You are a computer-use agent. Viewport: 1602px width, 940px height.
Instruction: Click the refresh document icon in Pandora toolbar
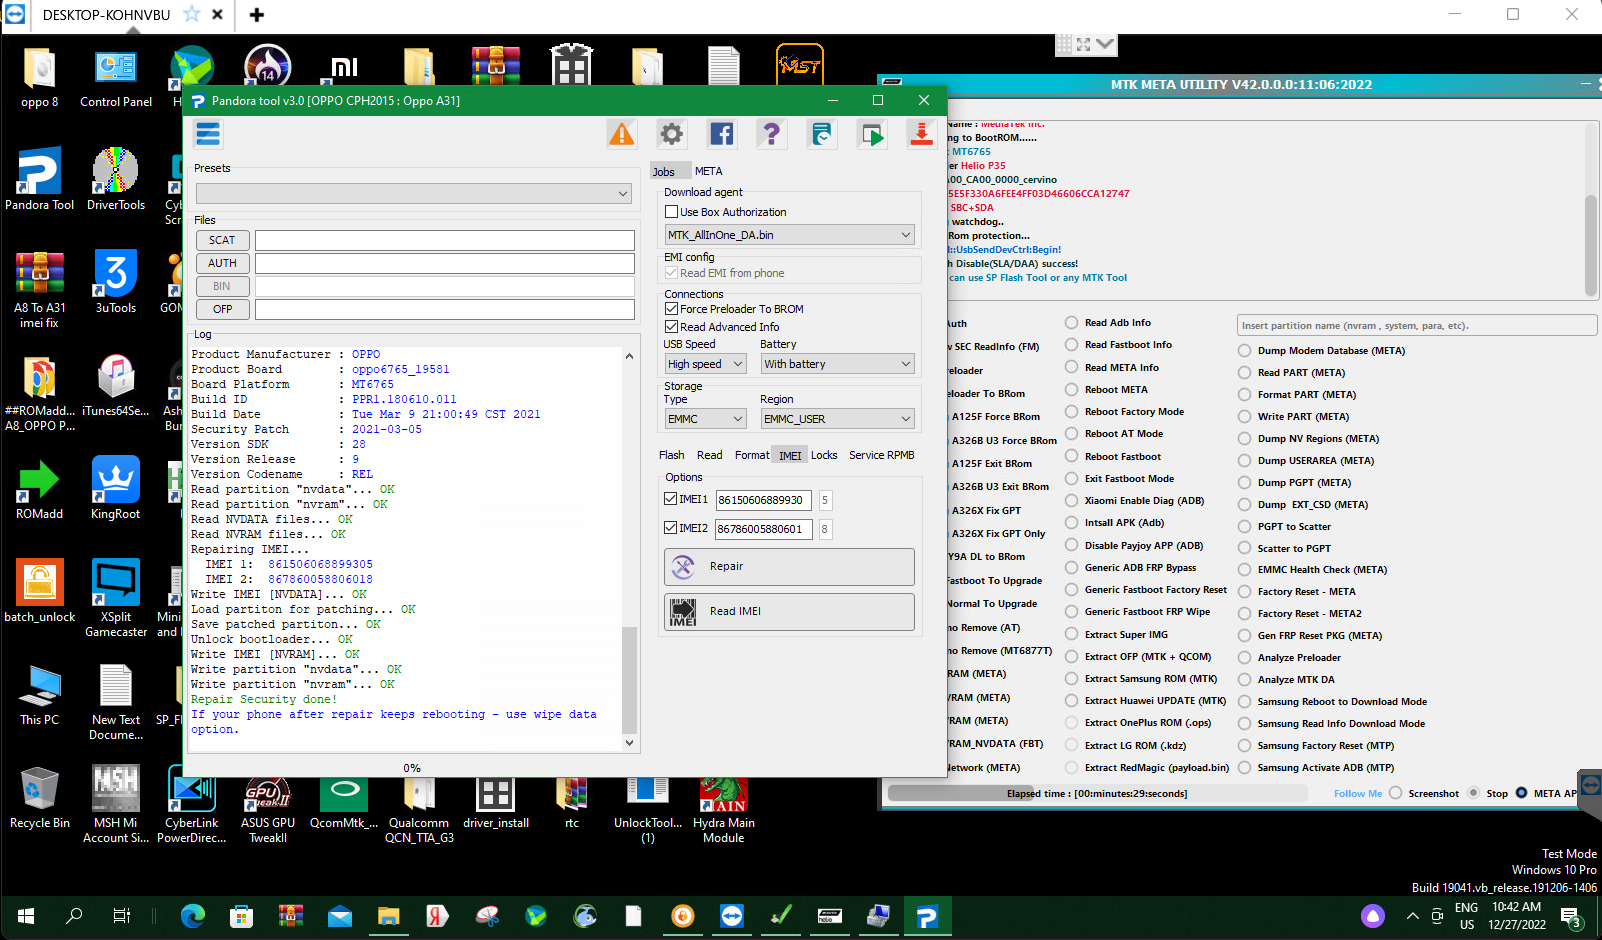(x=821, y=134)
